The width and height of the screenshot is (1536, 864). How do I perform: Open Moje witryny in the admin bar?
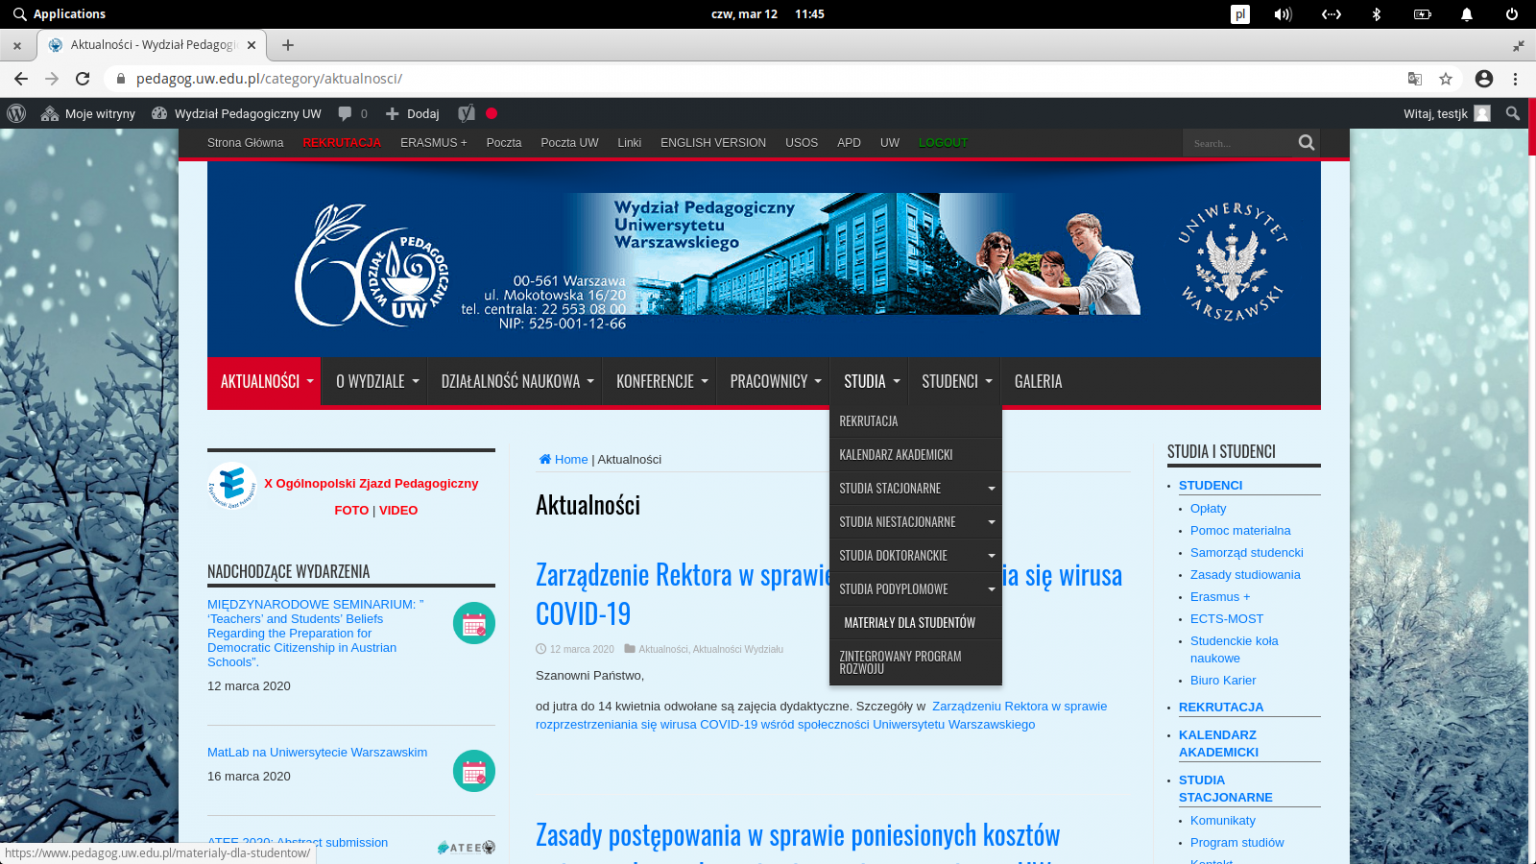[88, 114]
